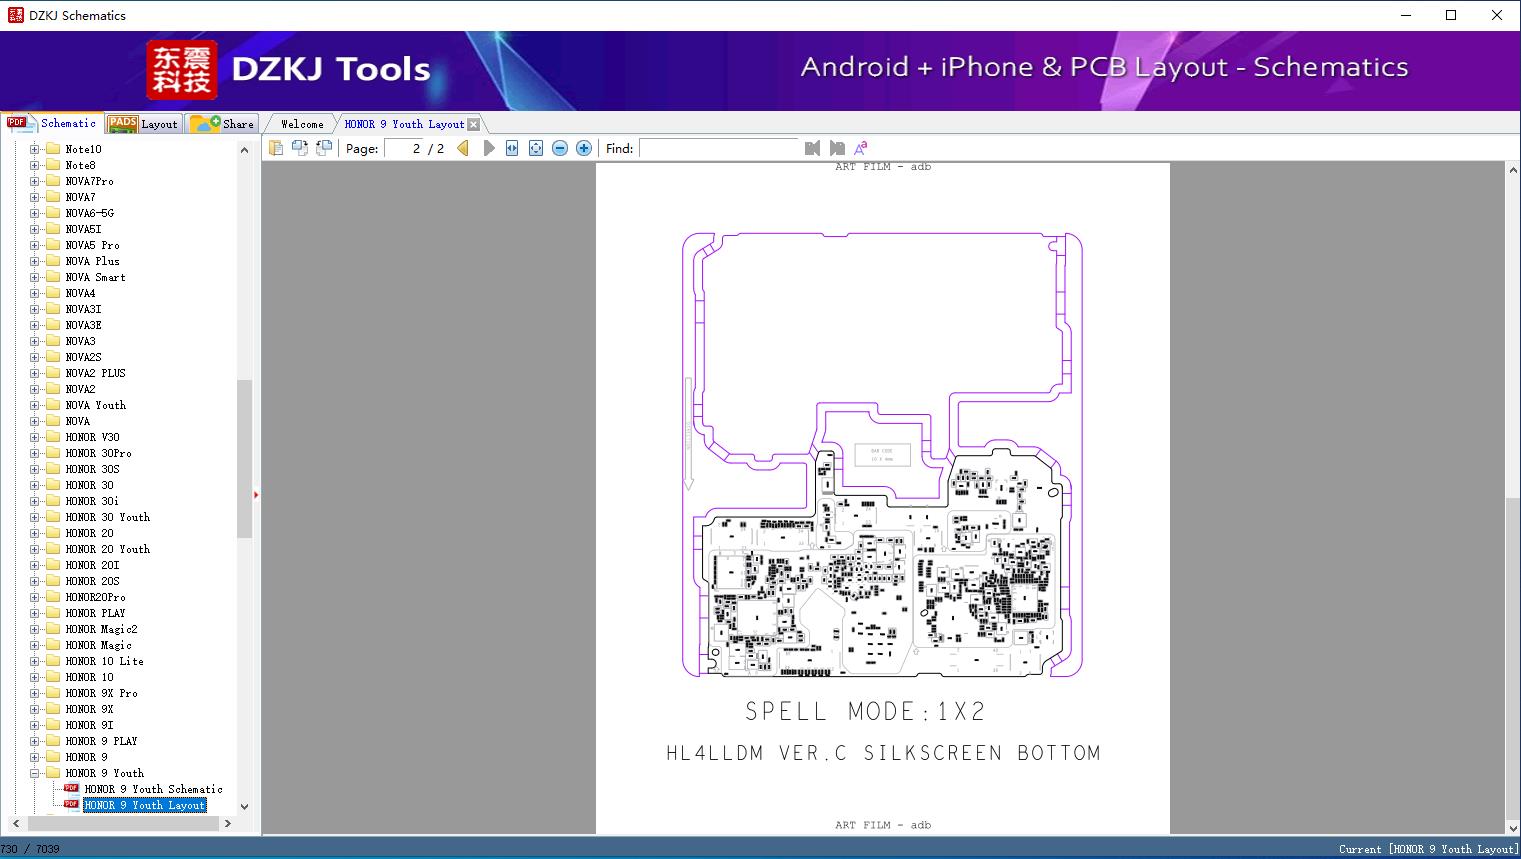Click the page number input field
This screenshot has width=1521, height=859.
coord(404,148)
